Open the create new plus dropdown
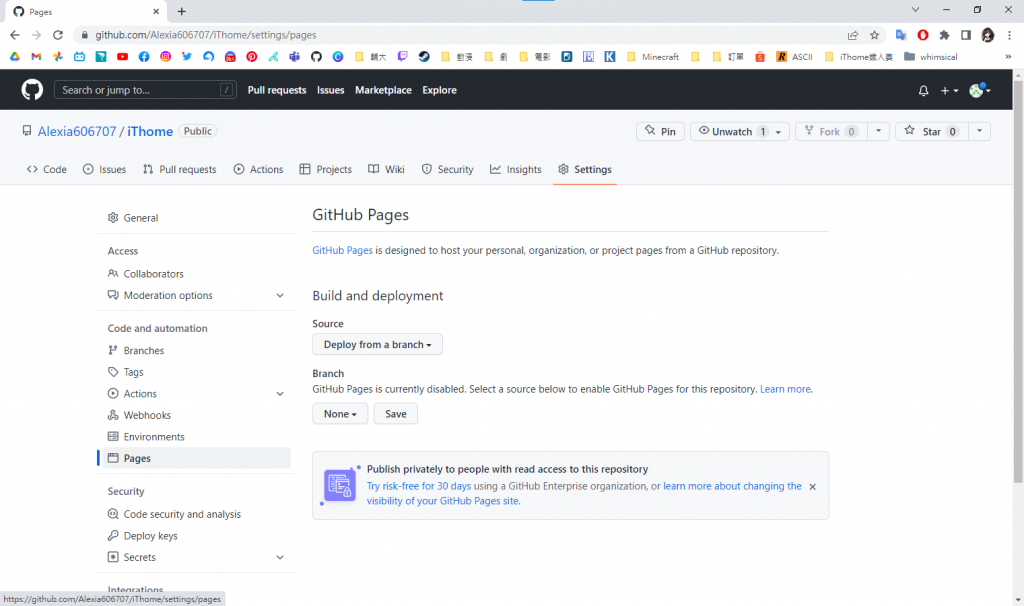This screenshot has height=606, width=1024. [949, 91]
